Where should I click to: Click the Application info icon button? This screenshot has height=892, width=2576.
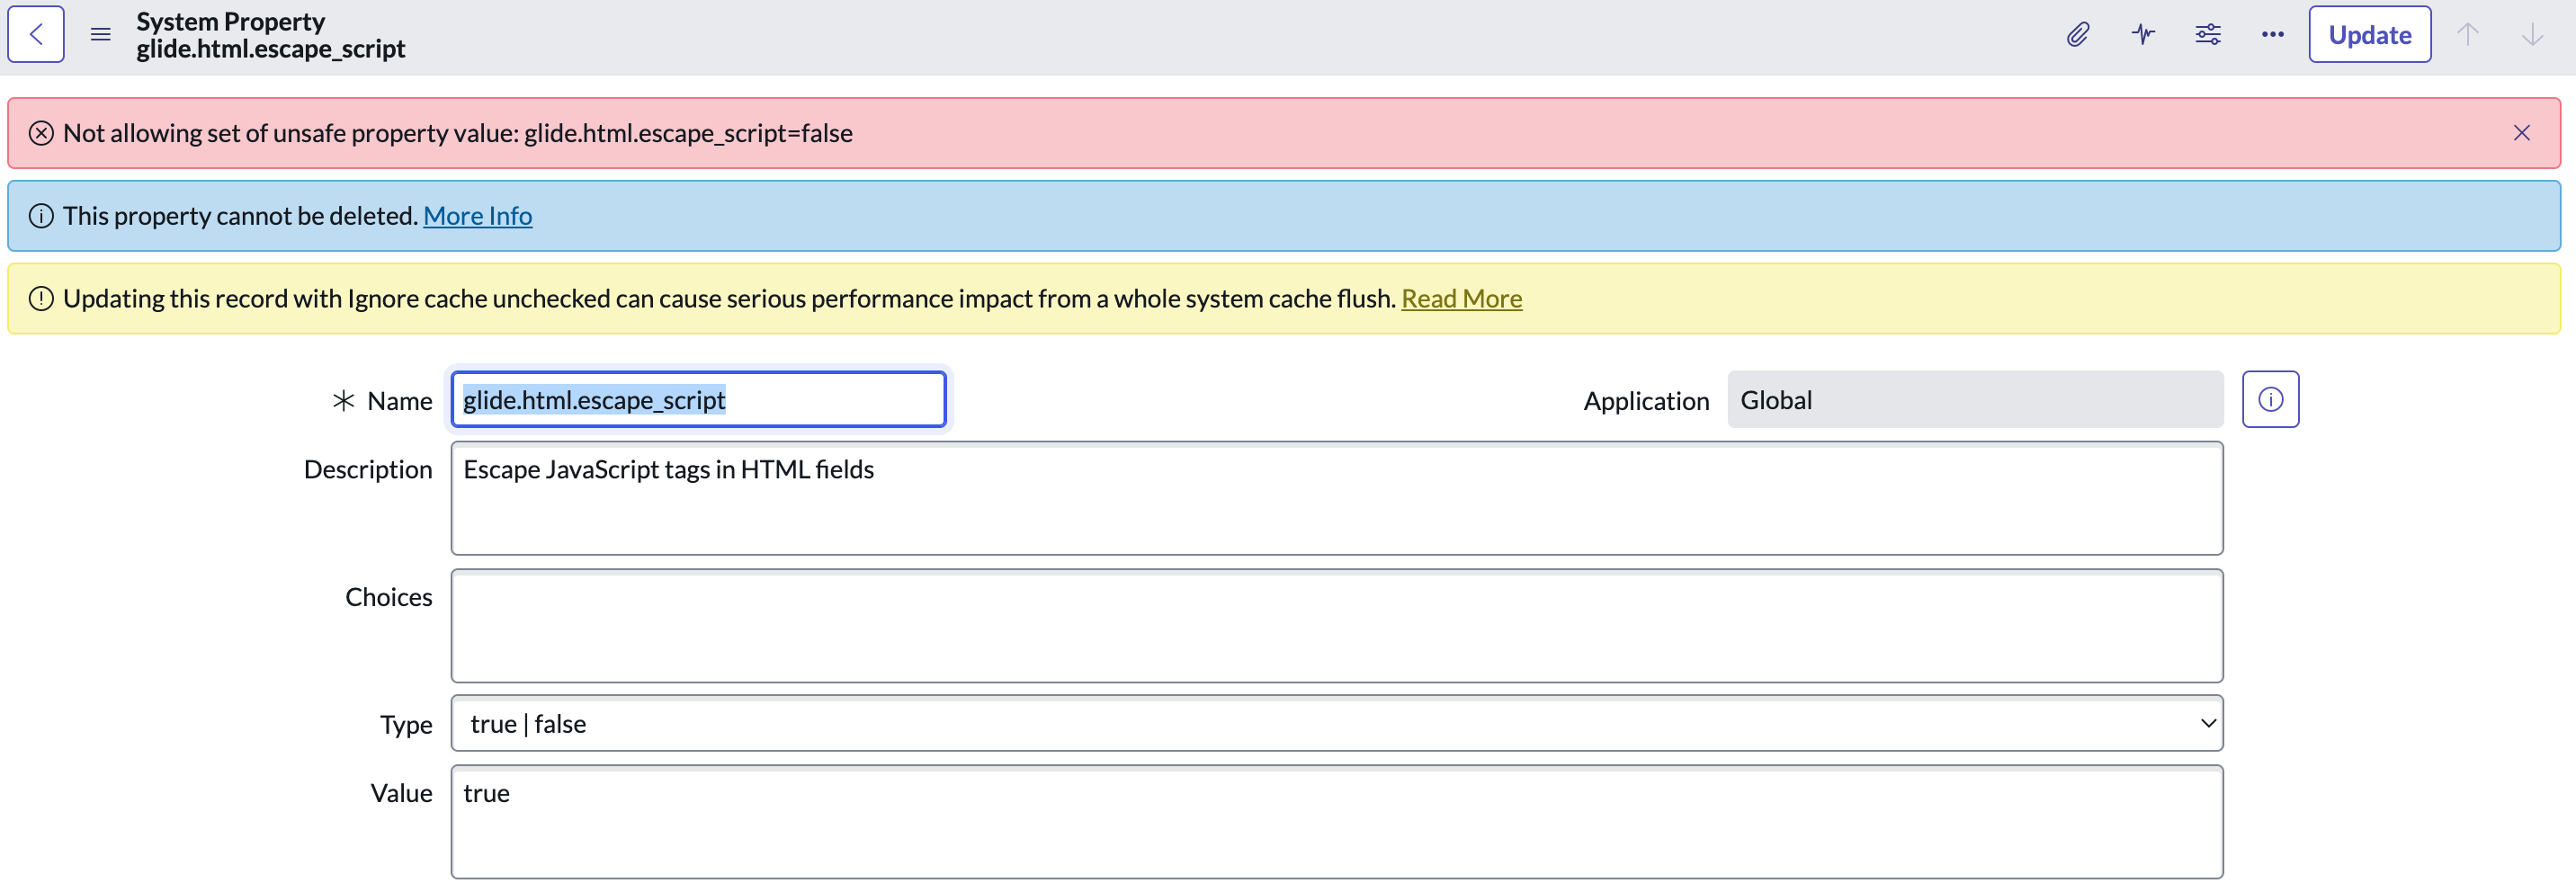click(2269, 399)
